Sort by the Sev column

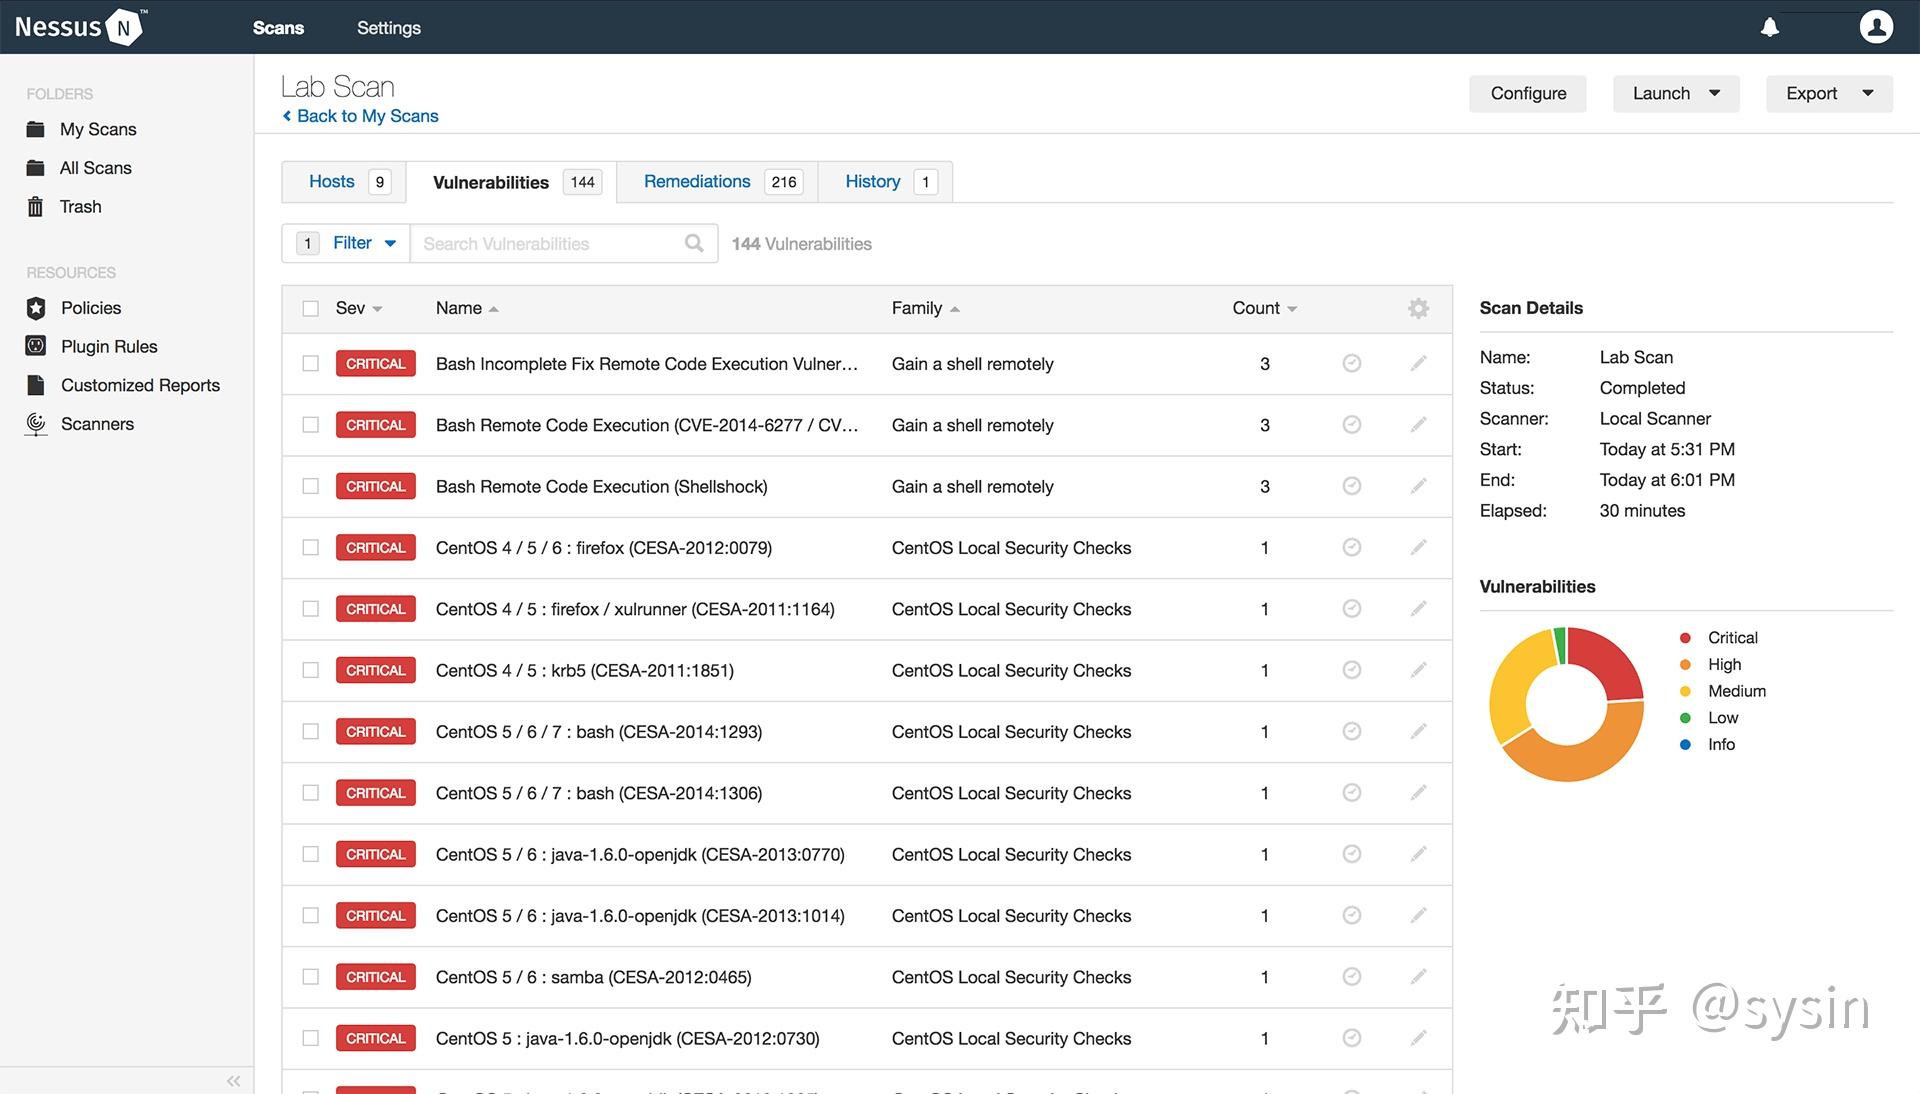pyautogui.click(x=359, y=308)
